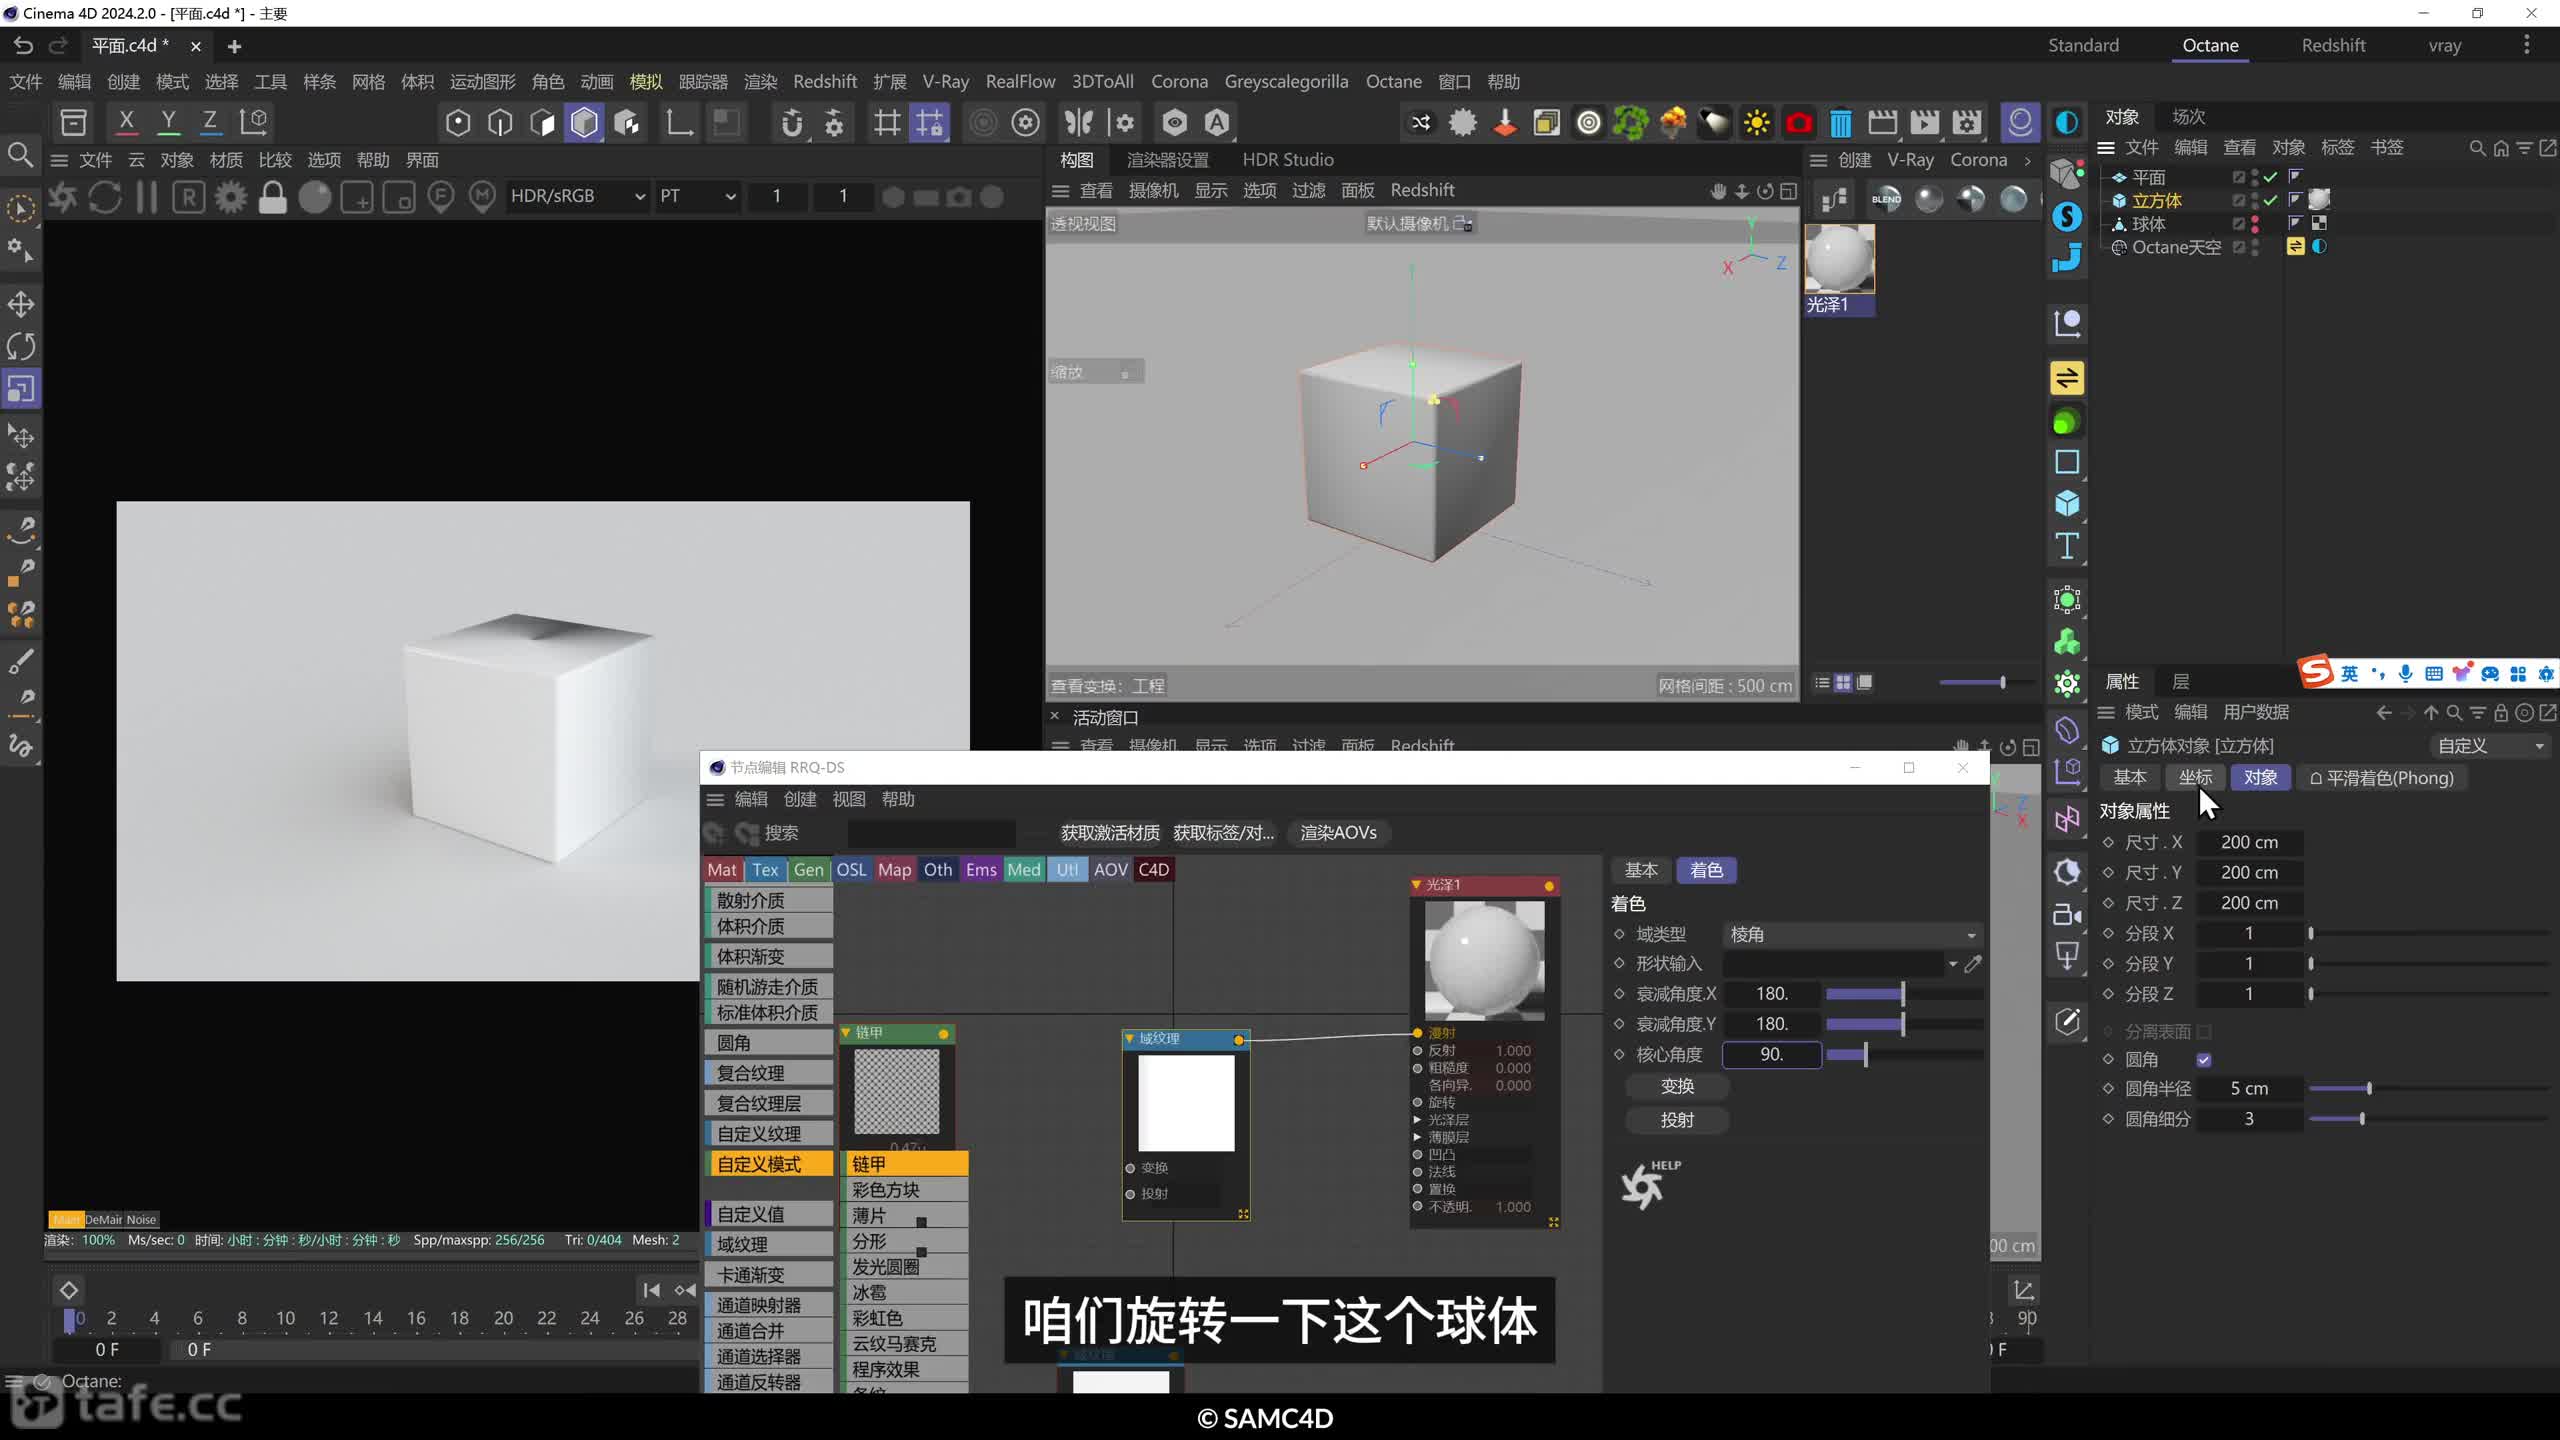Pause the Octane live viewer render

click(x=147, y=197)
